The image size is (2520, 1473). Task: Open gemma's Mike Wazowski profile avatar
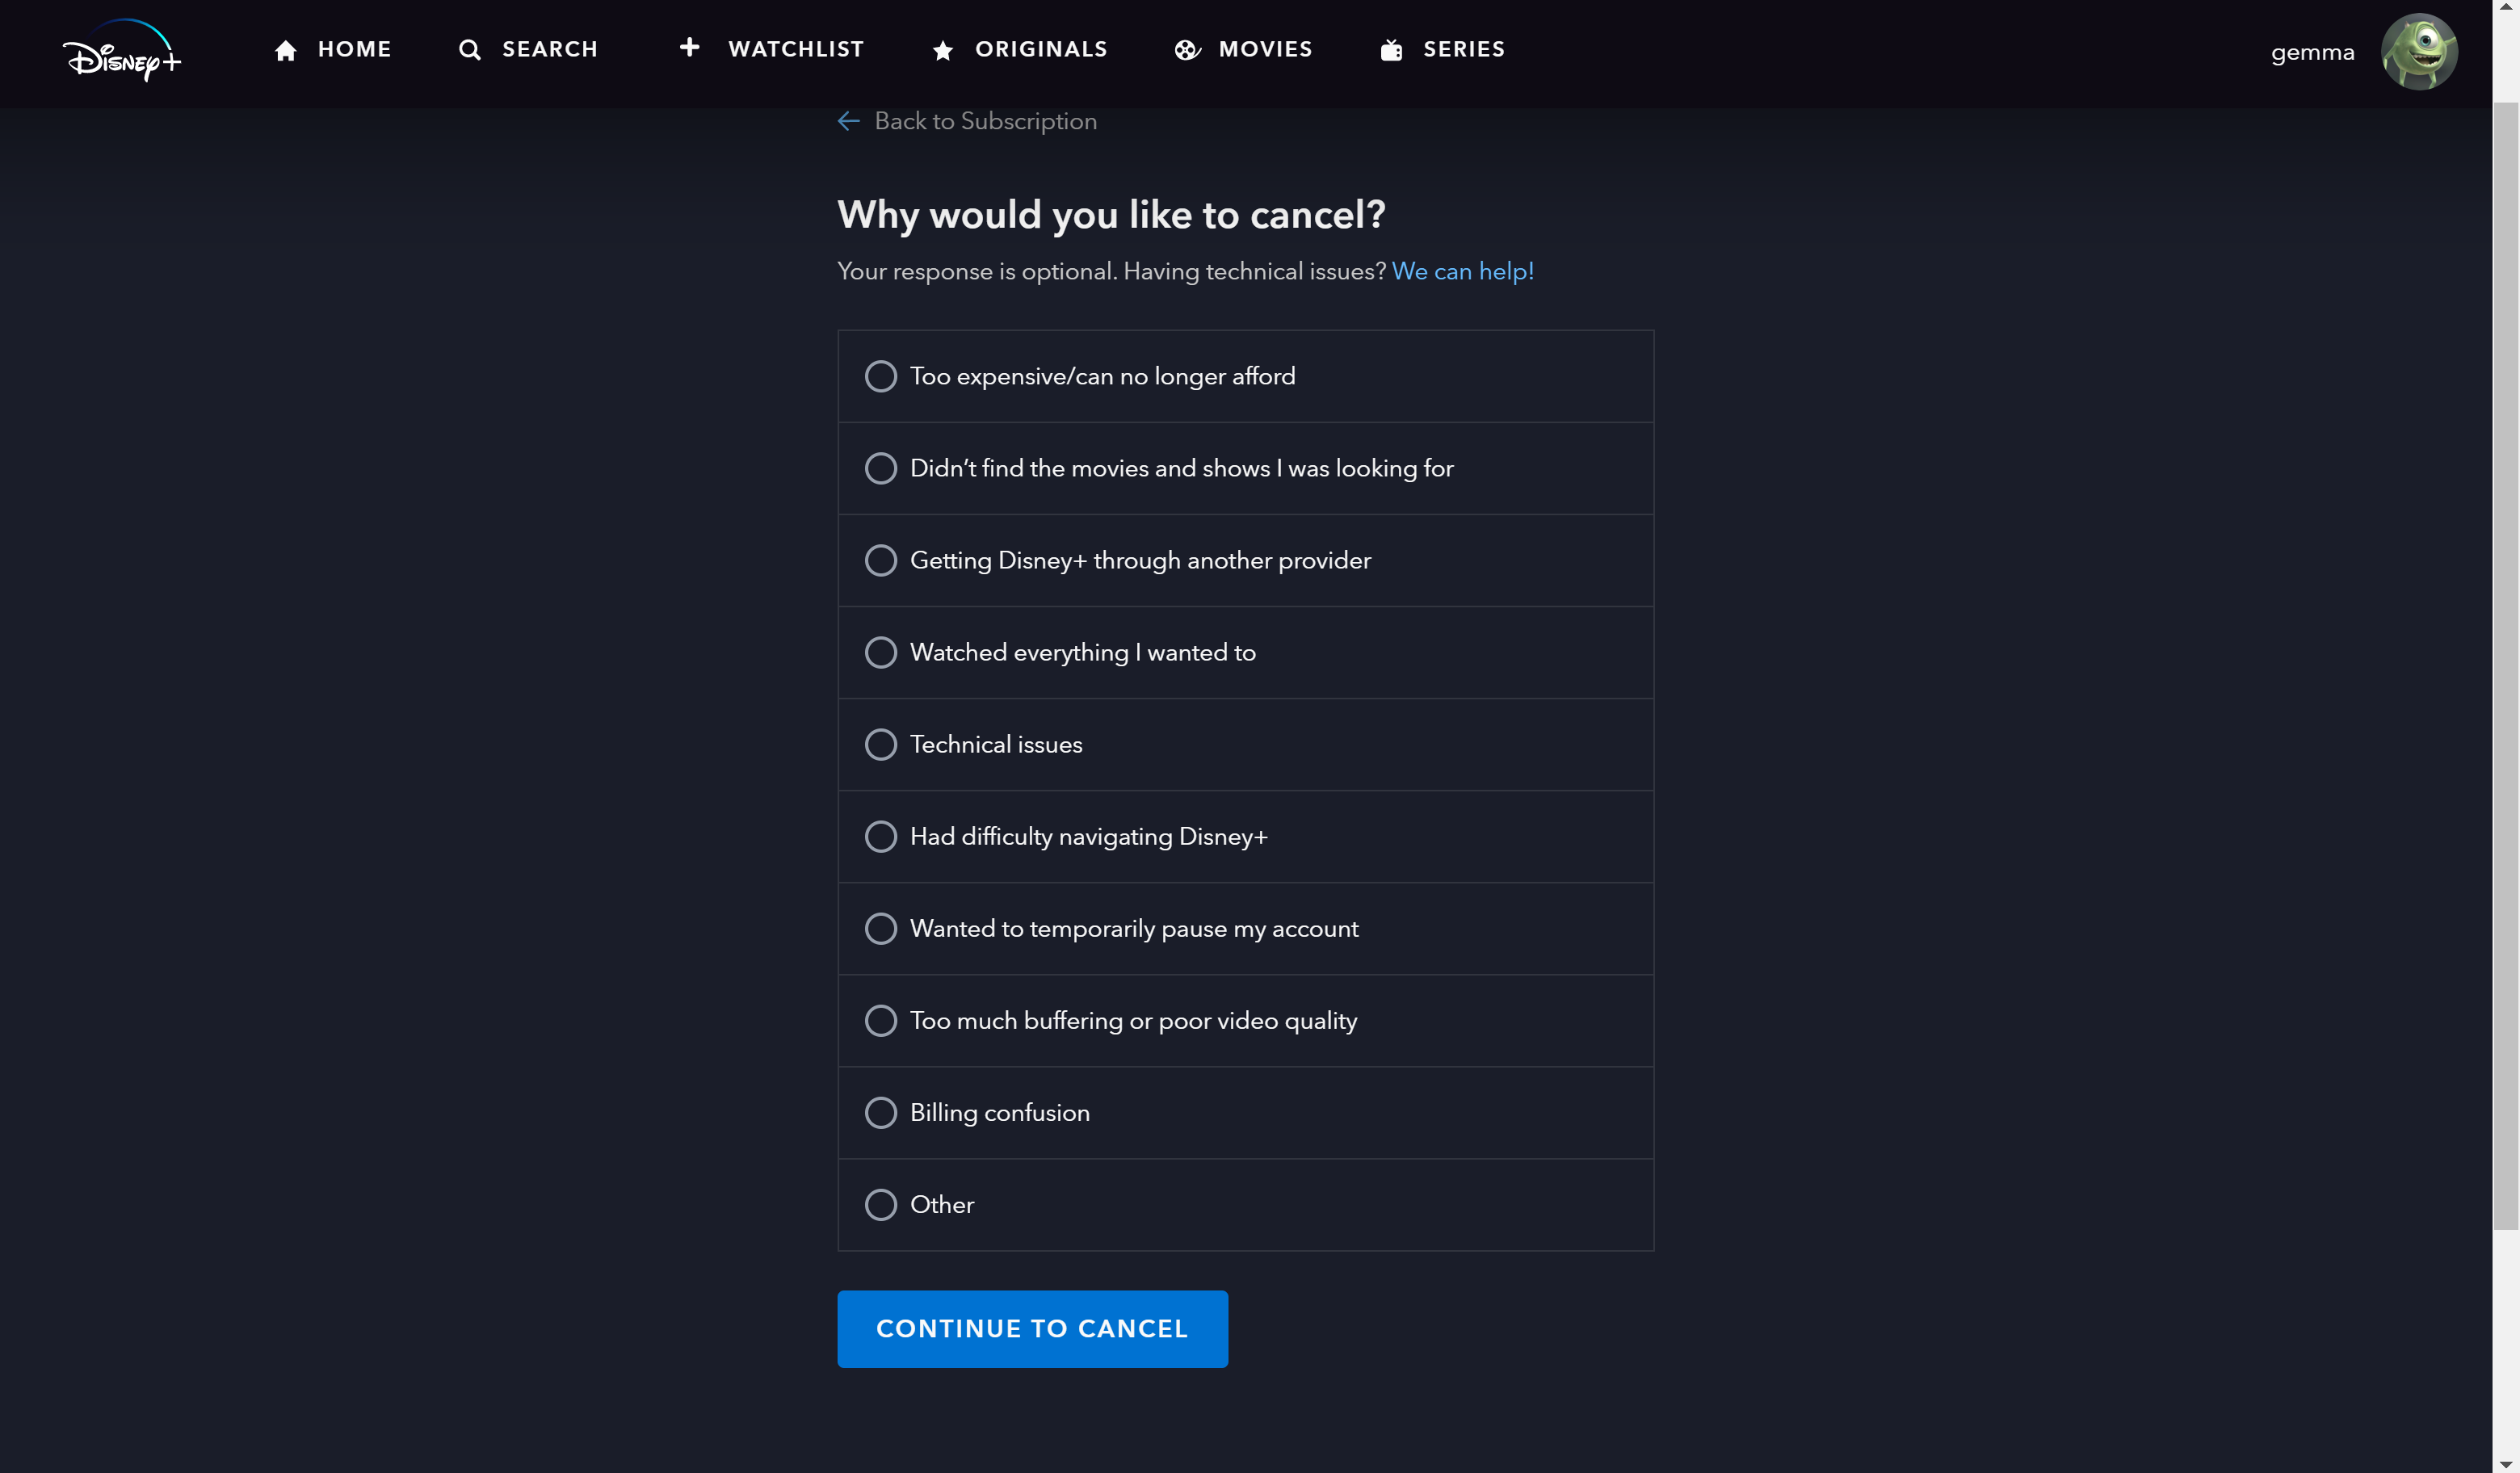coord(2419,52)
